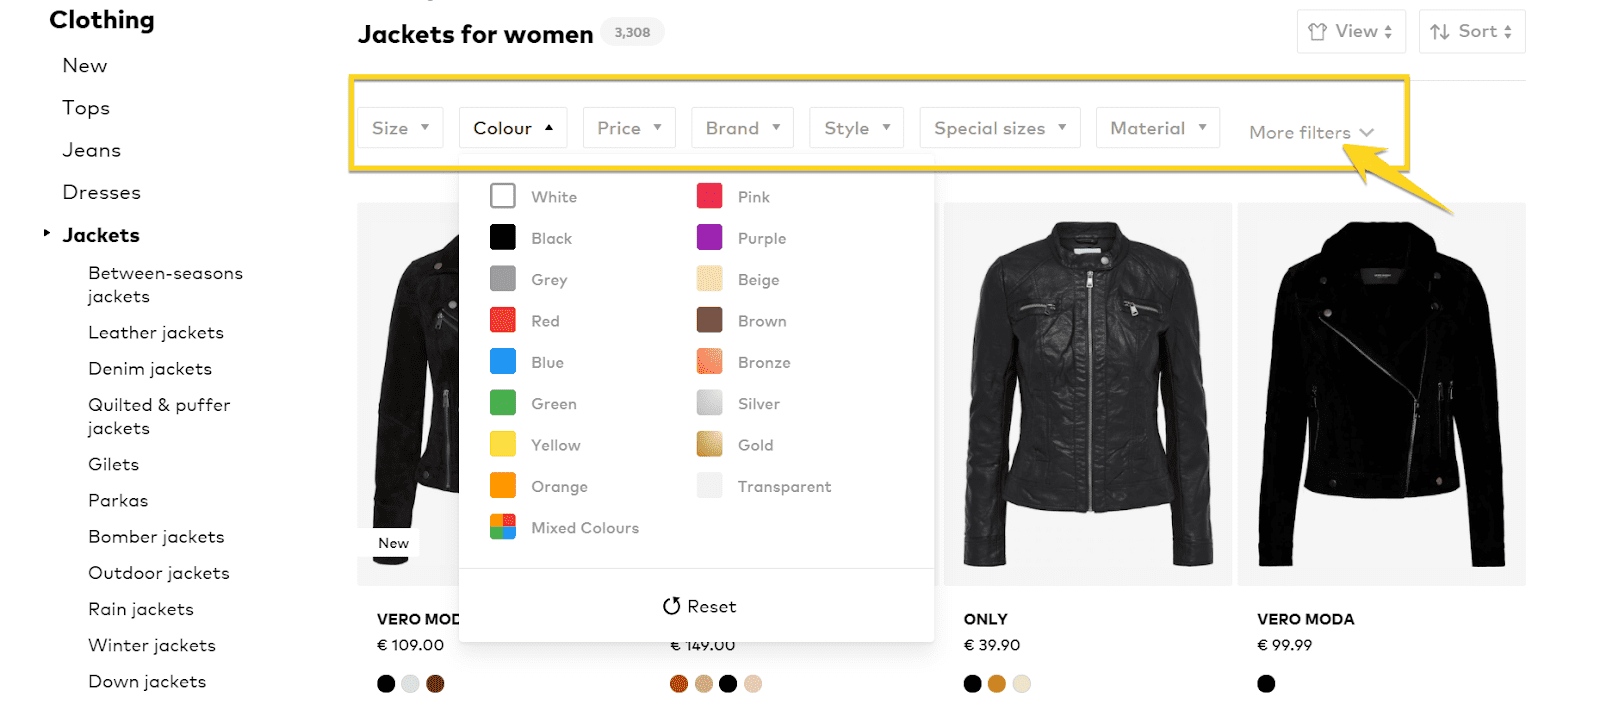
Task: Open Between-seasons jackets subcategory
Action: pyautogui.click(x=165, y=285)
